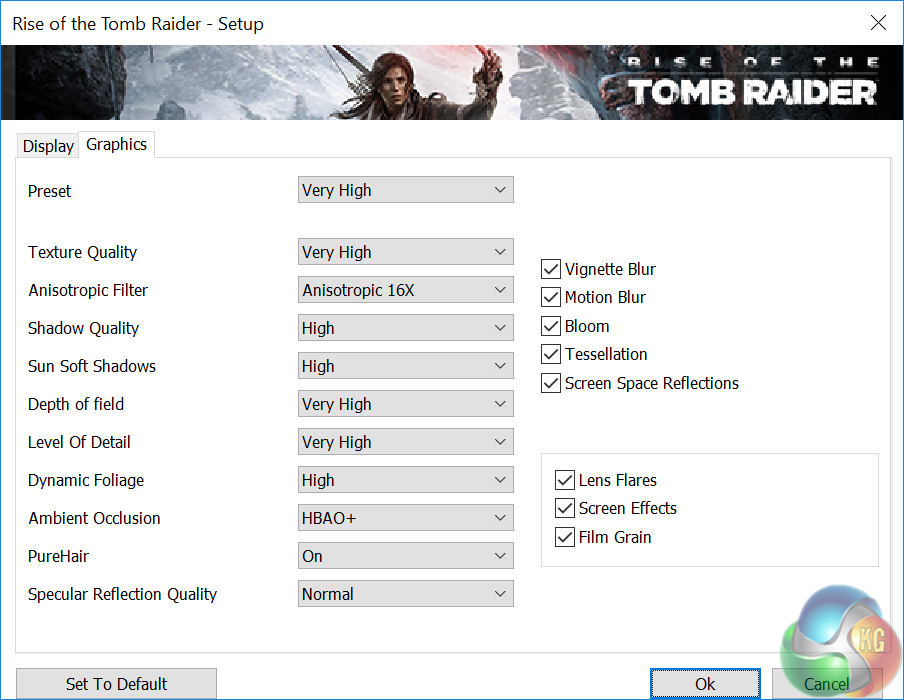The height and width of the screenshot is (700, 904).
Task: Click the Texture Quality label
Action: [x=82, y=253]
